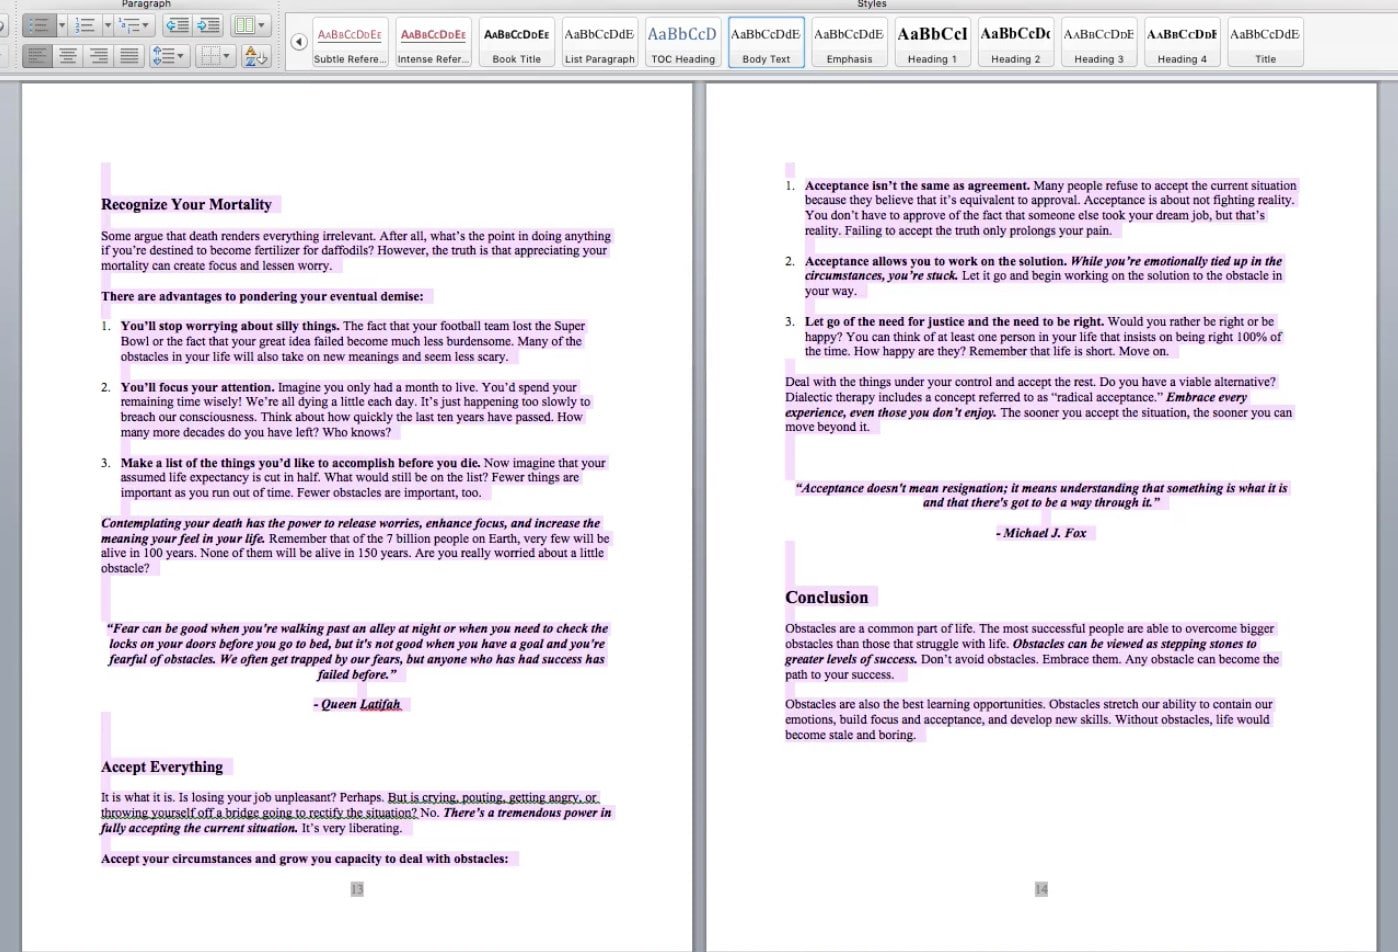Toggle the numbered list button
The image size is (1398, 952).
[x=85, y=25]
